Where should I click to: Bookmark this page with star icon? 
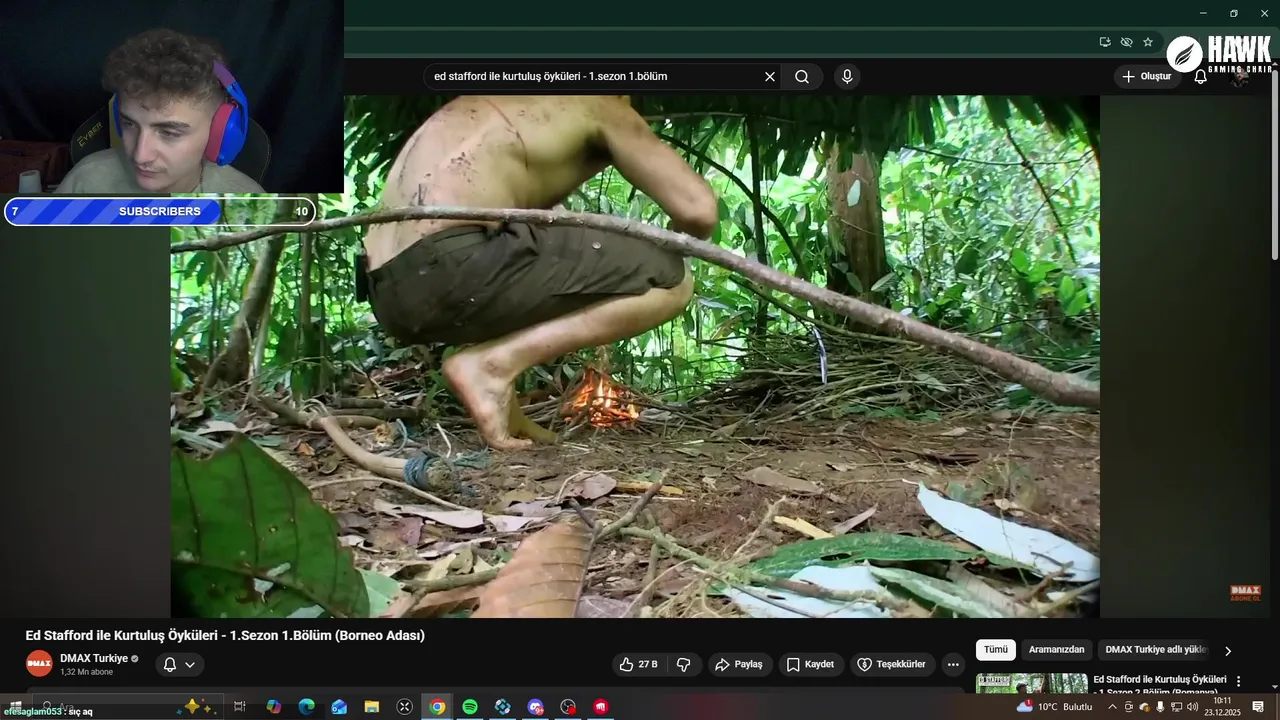[x=1148, y=42]
